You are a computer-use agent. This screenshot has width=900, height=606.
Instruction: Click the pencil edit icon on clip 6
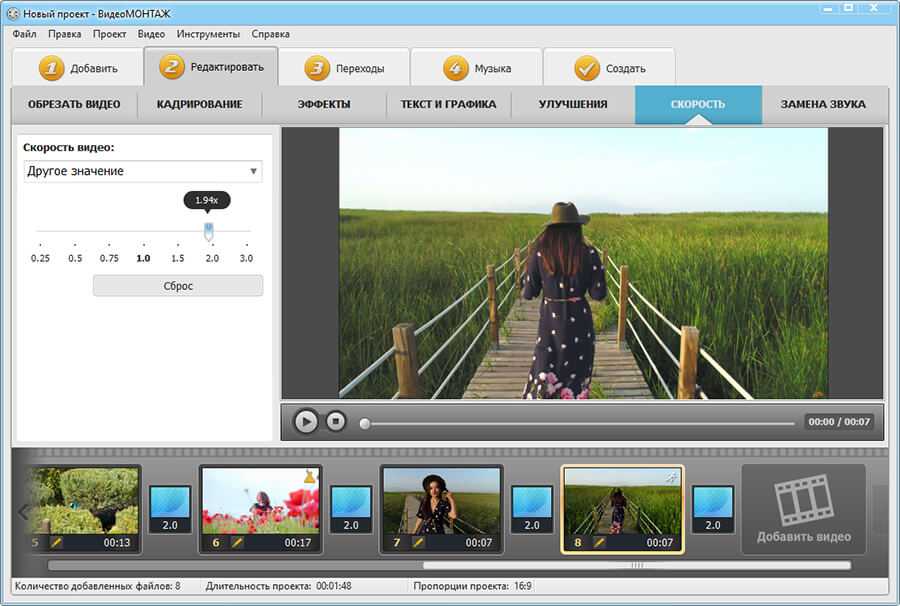coord(237,542)
